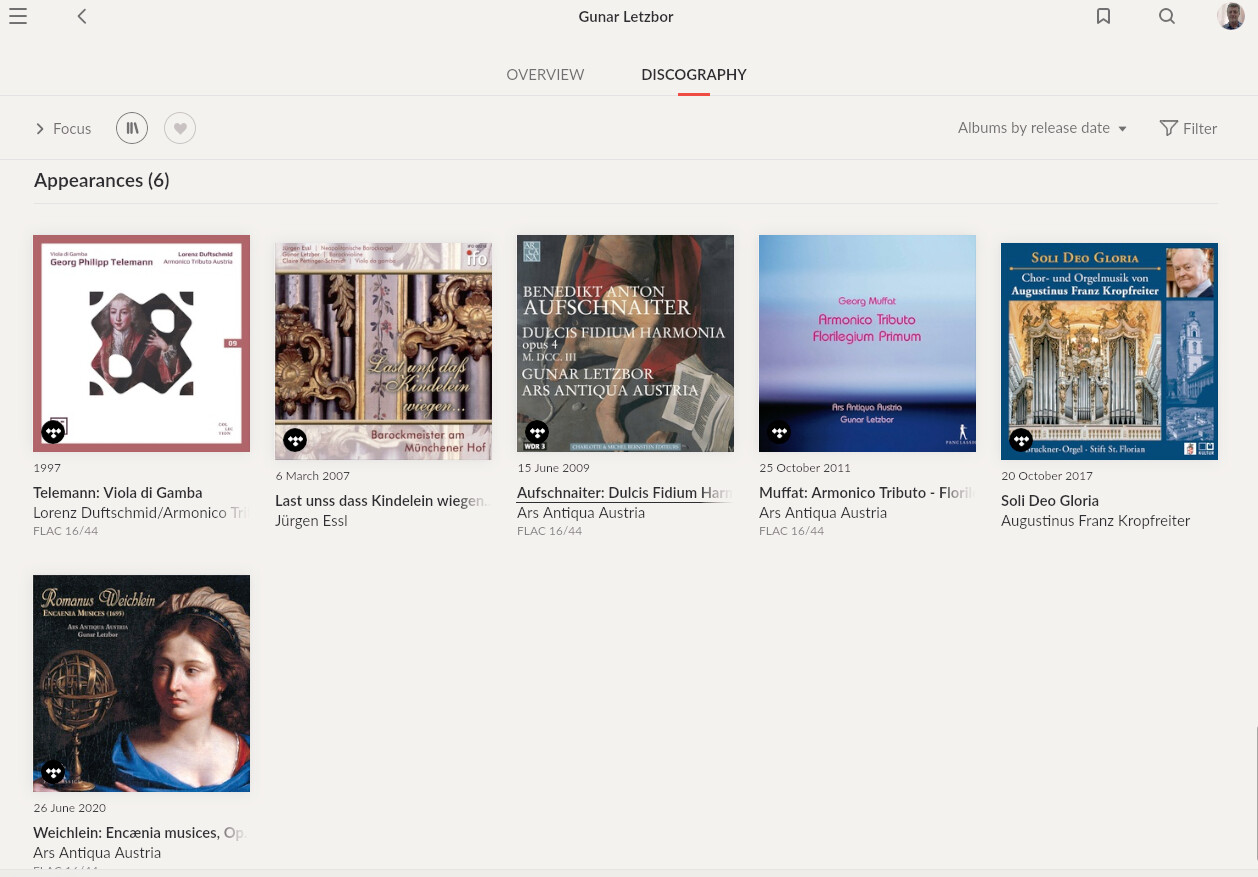Screen dimensions: 1258x877
Task: Click FLAC 16/44 under Muffat album
Action: click(x=792, y=531)
